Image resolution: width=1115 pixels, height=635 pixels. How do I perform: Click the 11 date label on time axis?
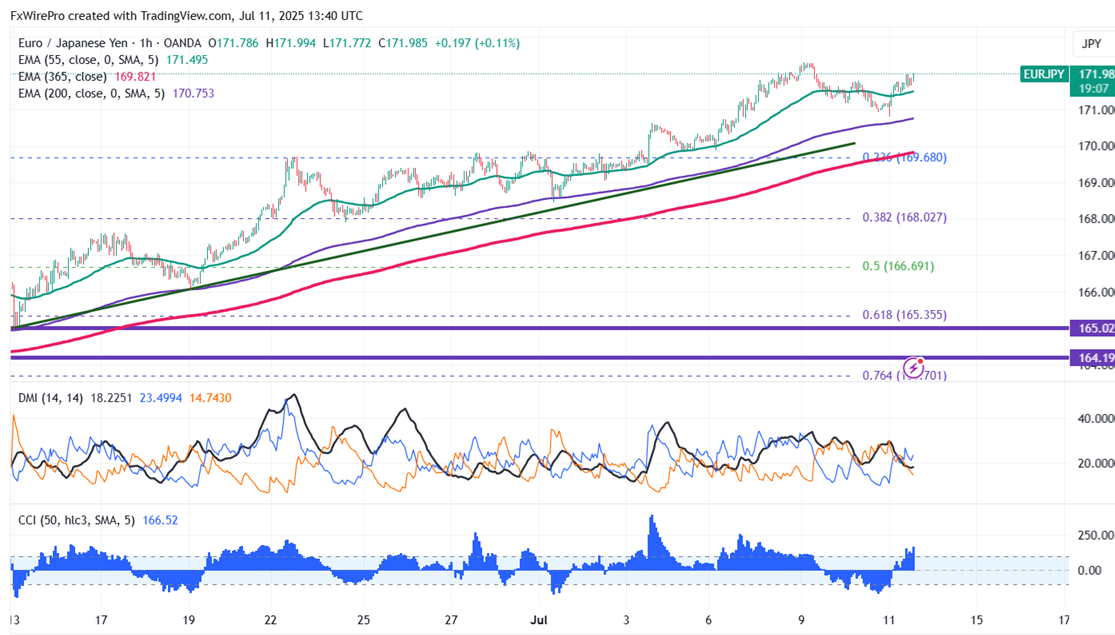coord(889,620)
